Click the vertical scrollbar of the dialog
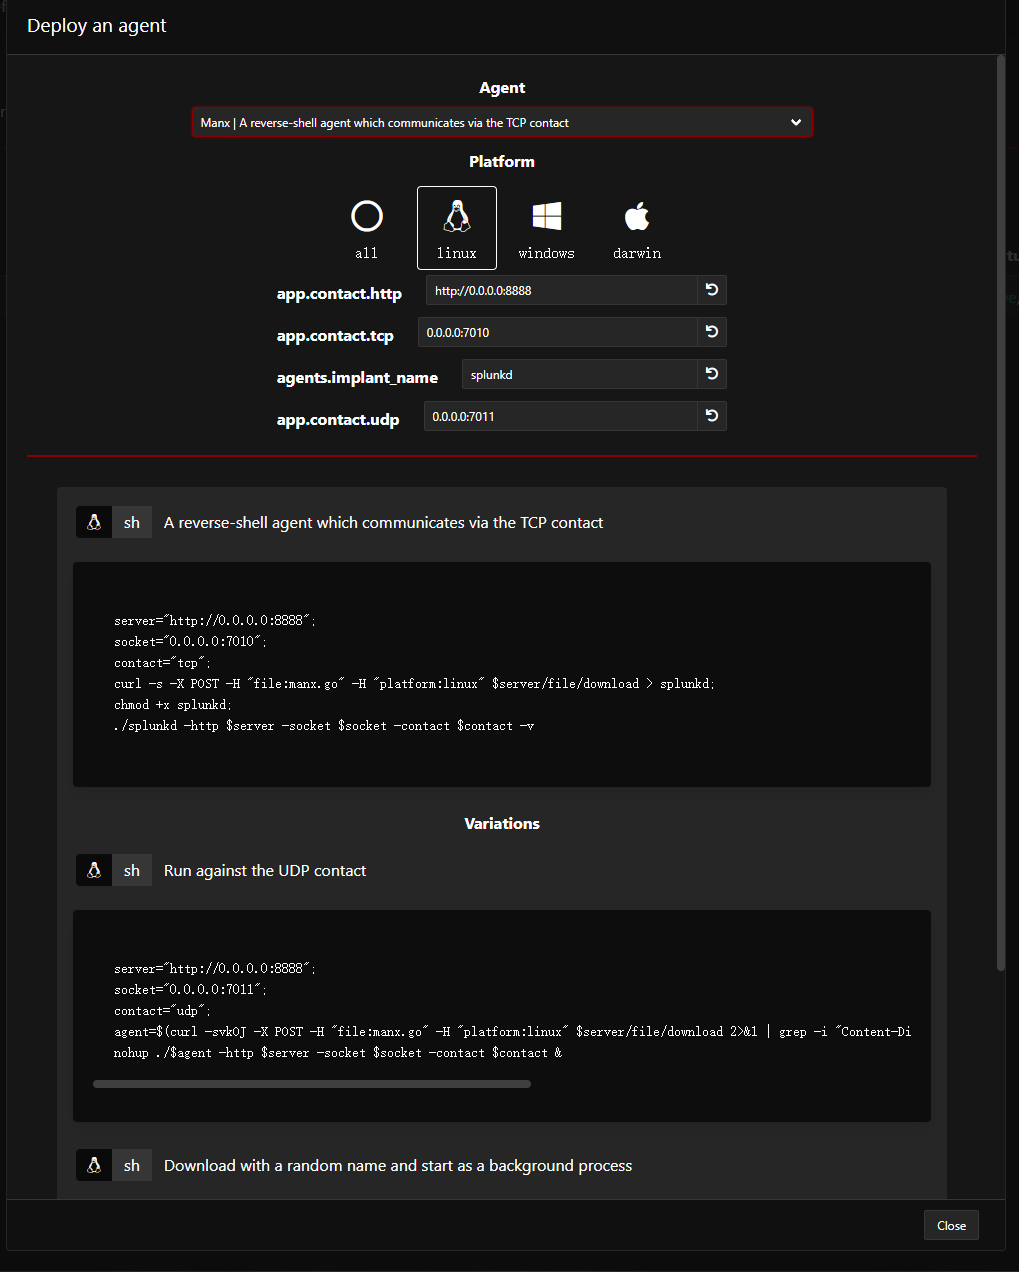1019x1272 pixels. click(1000, 512)
